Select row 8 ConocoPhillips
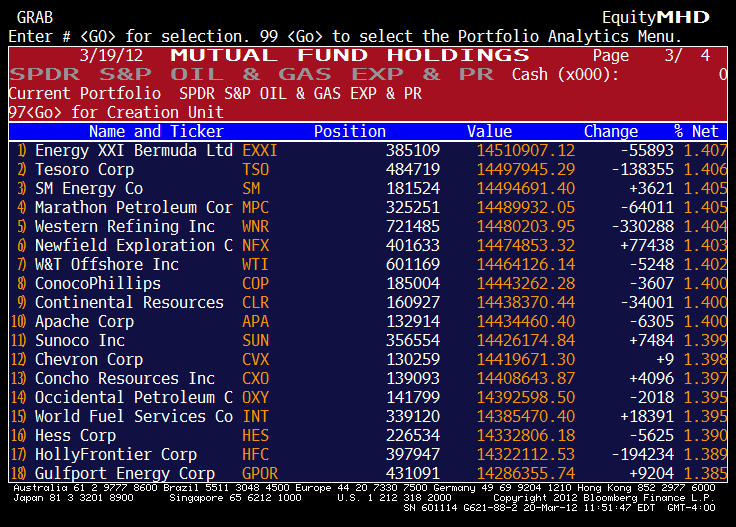The height and width of the screenshot is (527, 736). (x=368, y=283)
